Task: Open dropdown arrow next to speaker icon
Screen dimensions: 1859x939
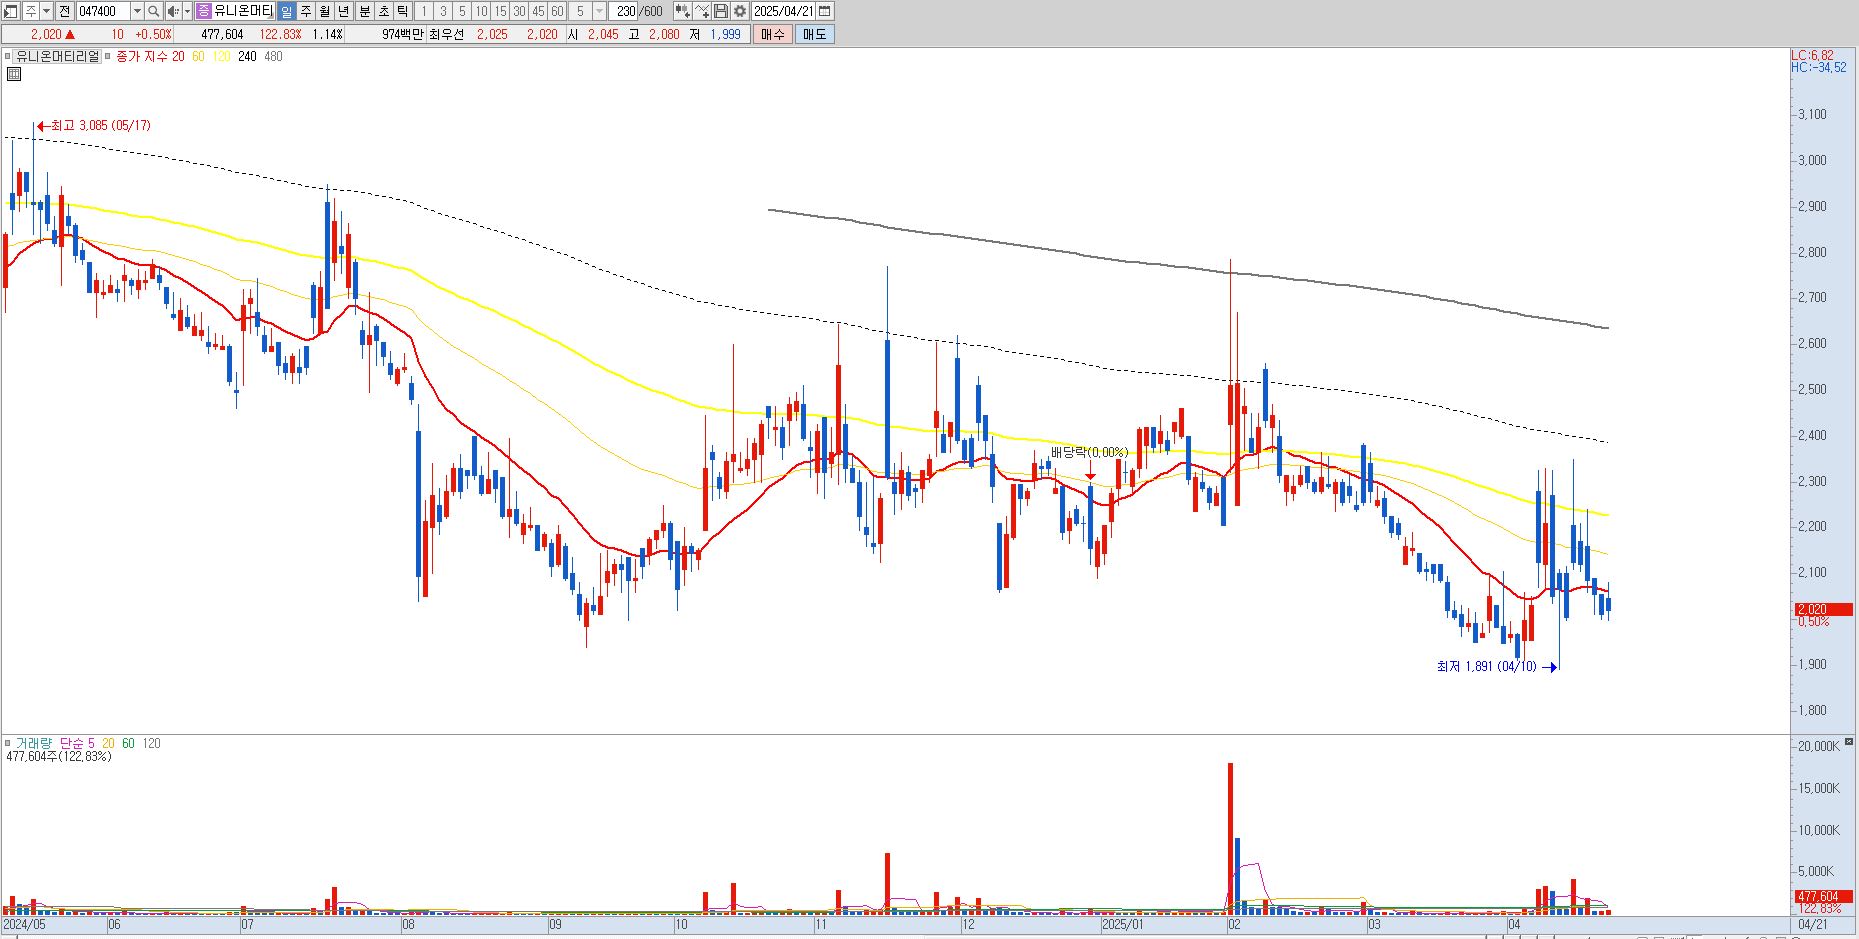Action: pyautogui.click(x=187, y=11)
